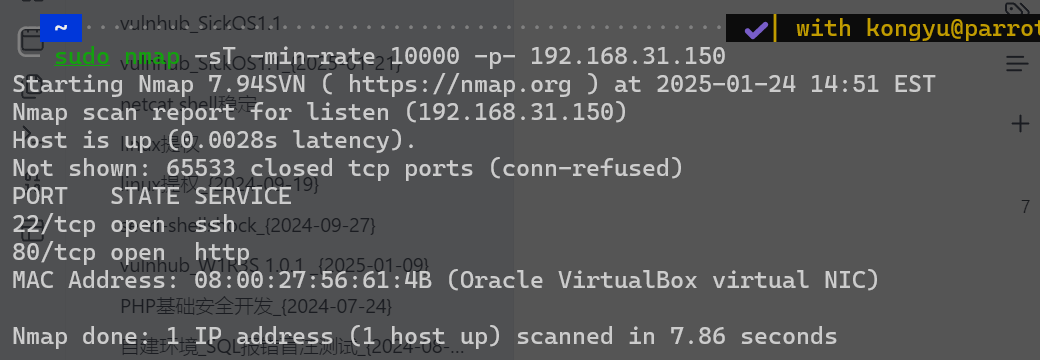Open the SQL报错盲注测试 note

coord(292,347)
